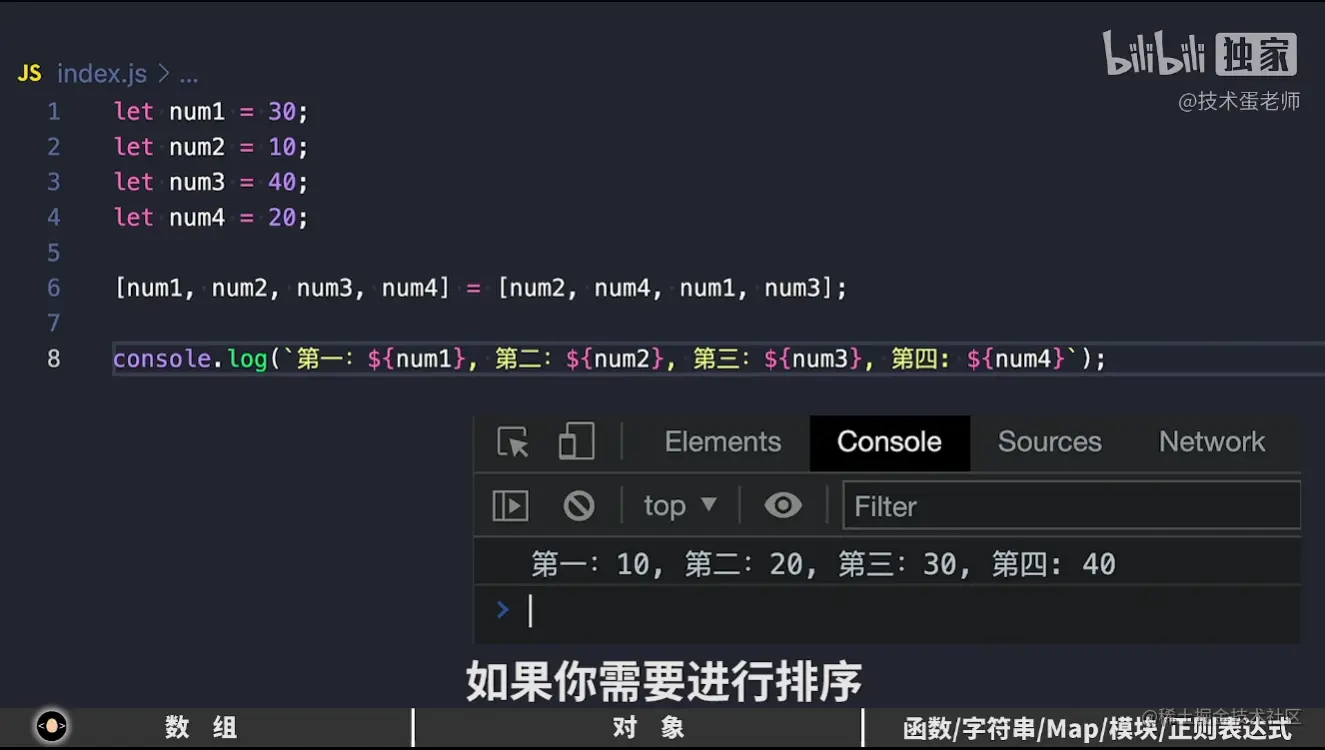Expand the ellipsis breadcrumb after index.js
Viewport: 1325px width, 750px height.
(x=189, y=75)
